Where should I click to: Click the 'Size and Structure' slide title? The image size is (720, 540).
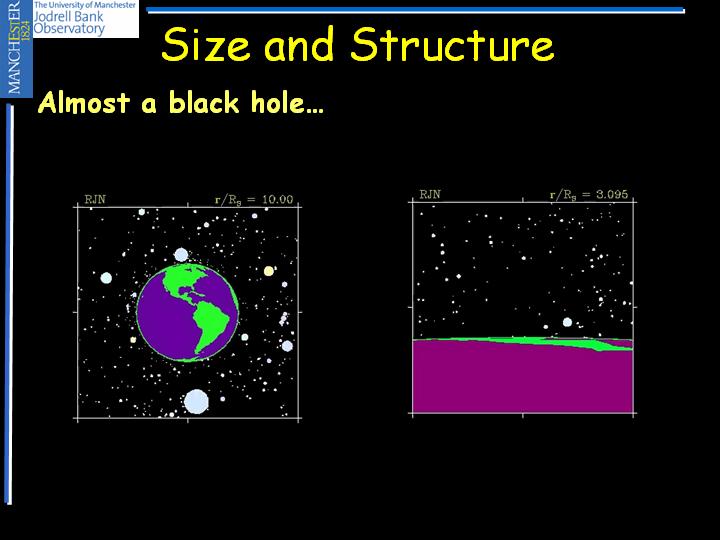point(358,45)
